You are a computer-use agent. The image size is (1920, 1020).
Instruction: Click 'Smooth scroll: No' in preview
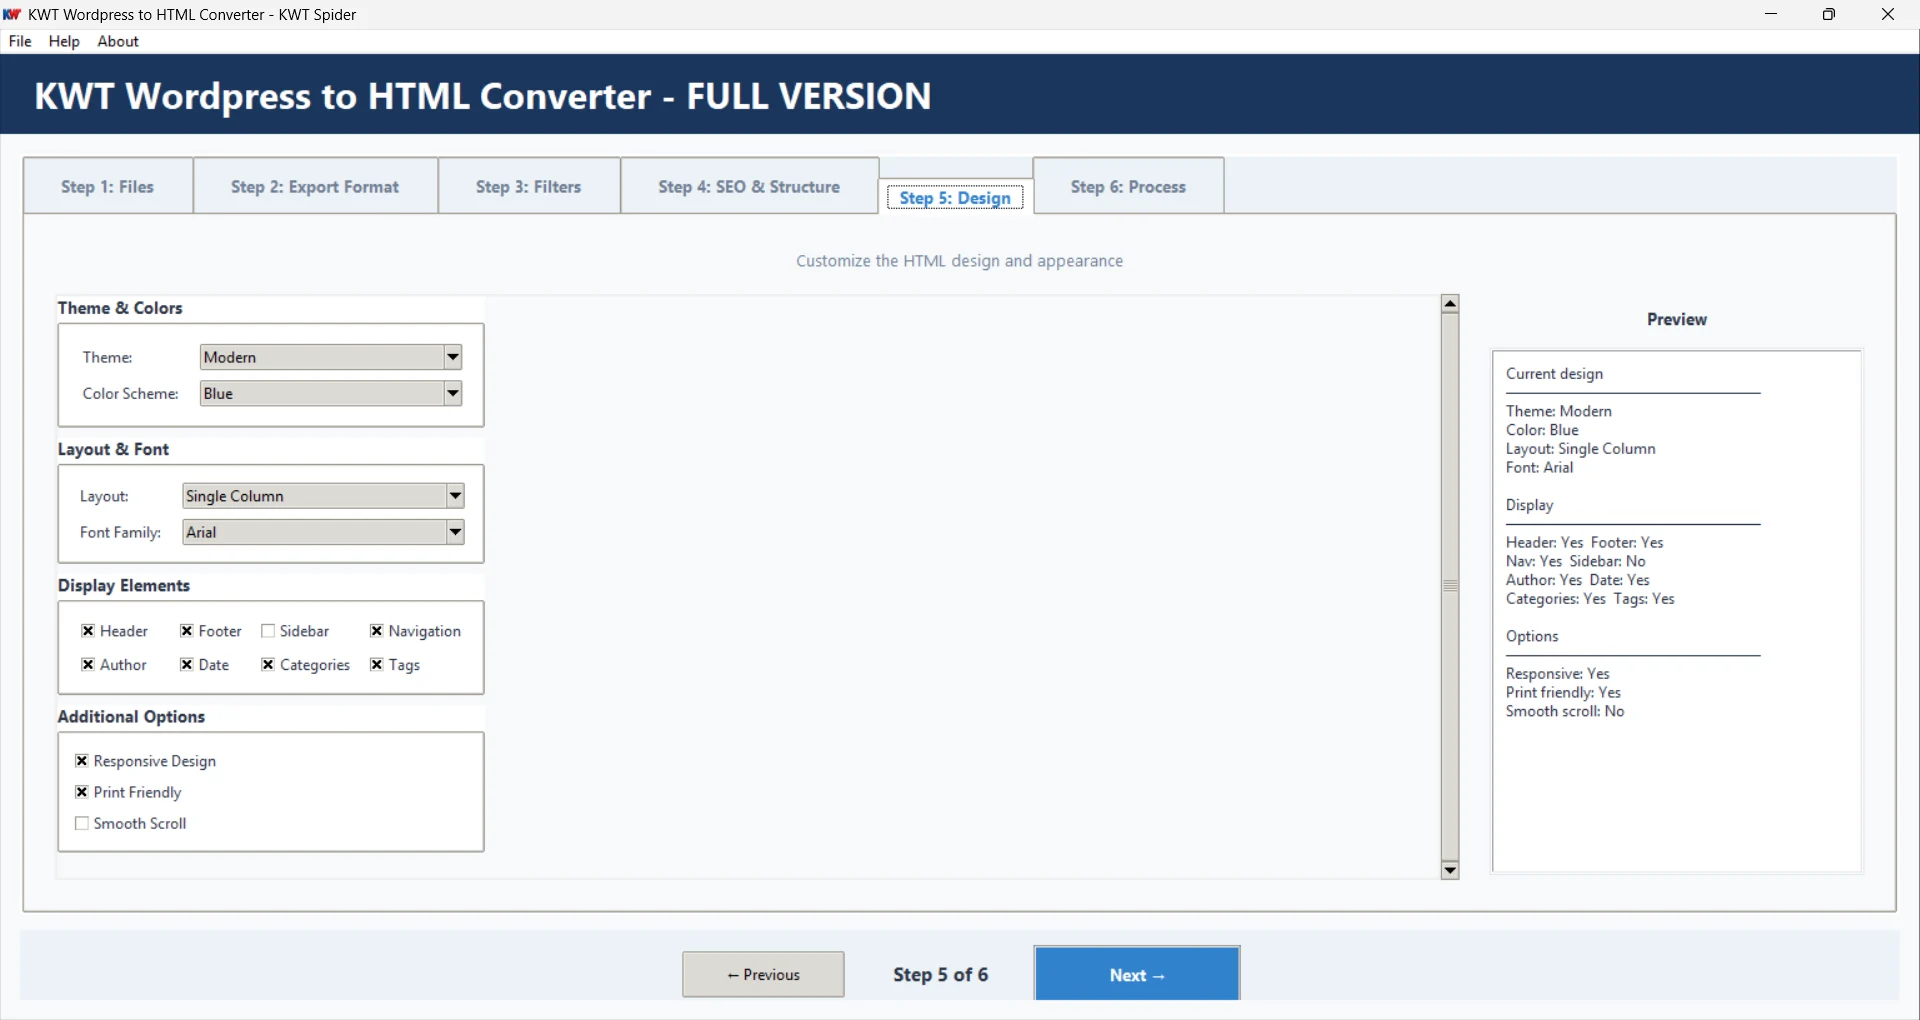[1565, 712]
